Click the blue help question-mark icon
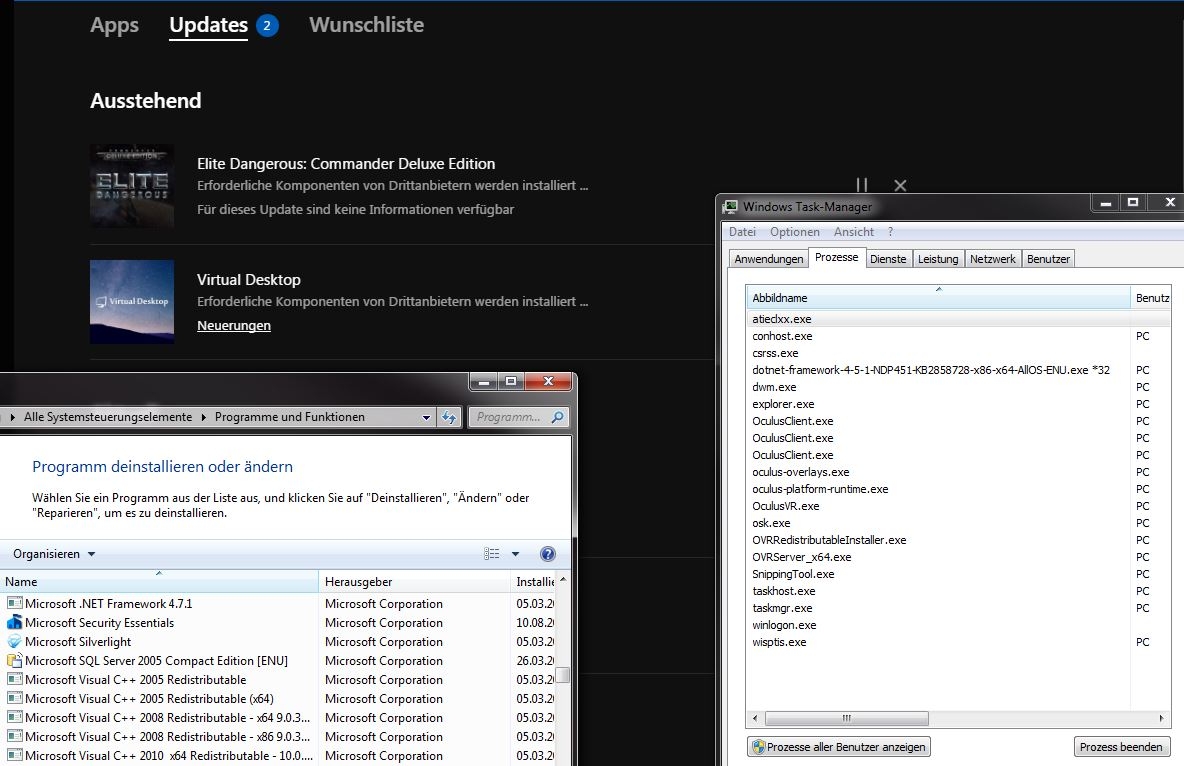 pyautogui.click(x=548, y=554)
